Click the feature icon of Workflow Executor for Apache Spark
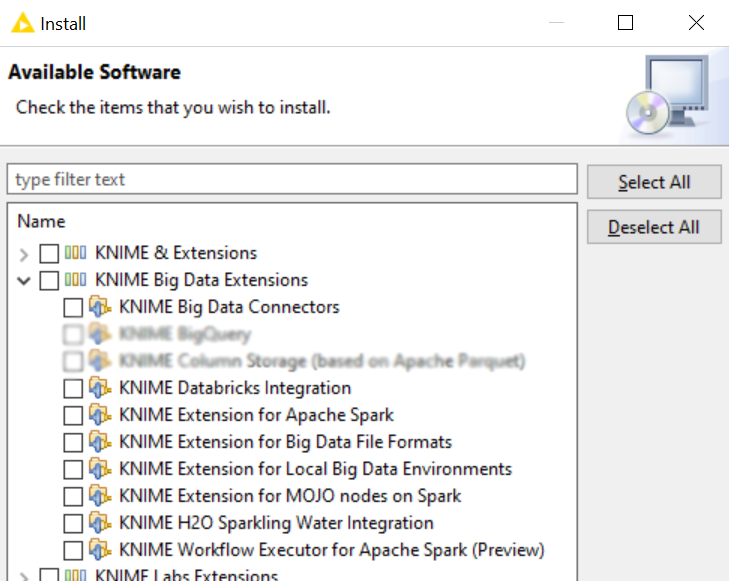The width and height of the screenshot is (729, 581). 100,549
